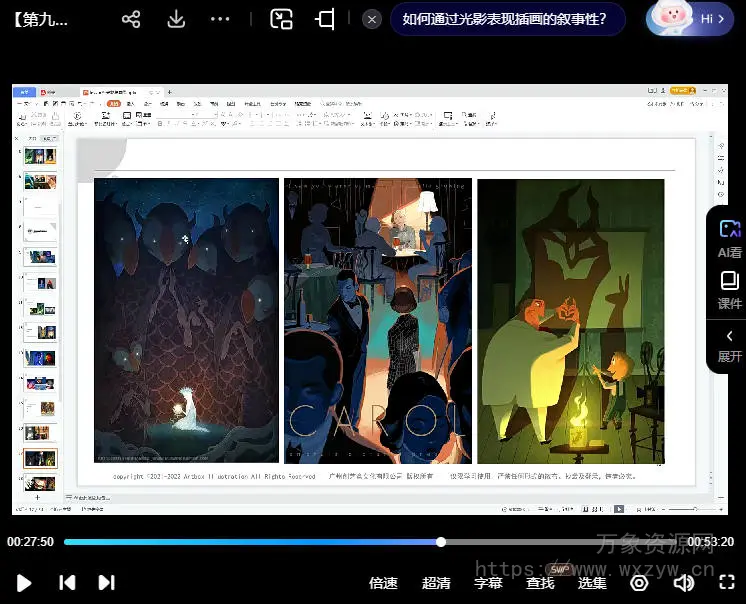Open the three-dot more options menu
This screenshot has width=746, height=604.
coord(220,19)
